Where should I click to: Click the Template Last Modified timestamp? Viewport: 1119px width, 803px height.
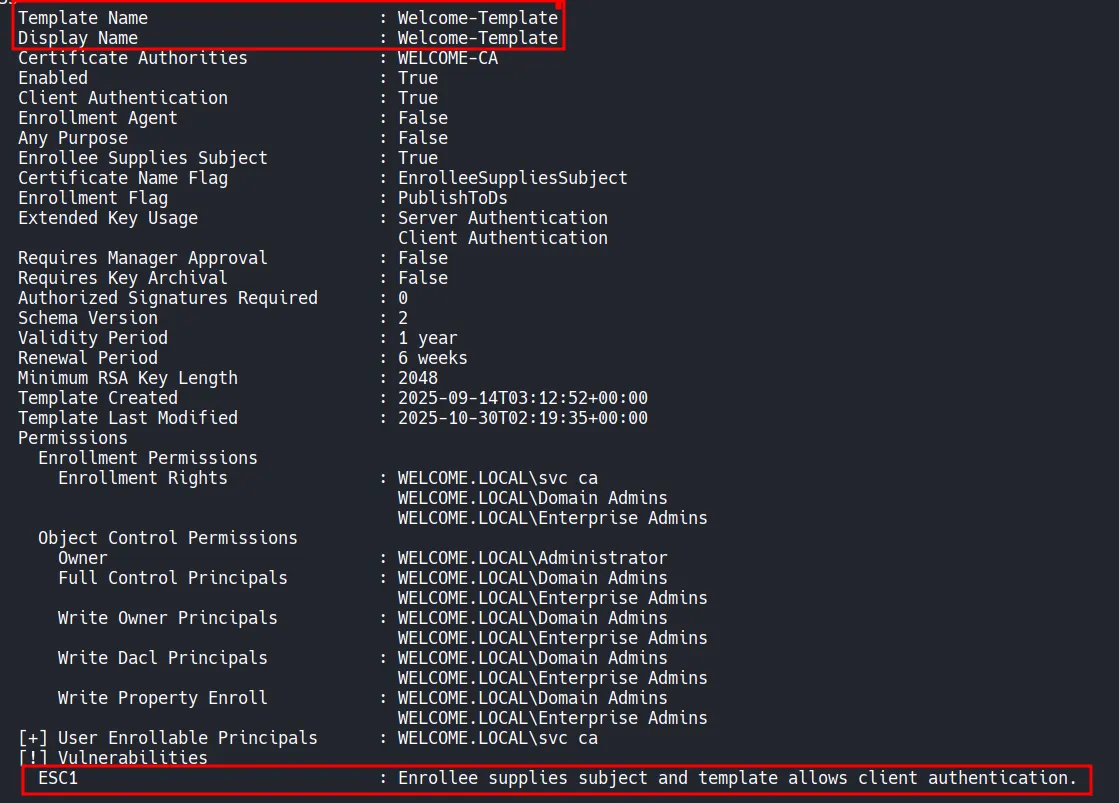522,418
